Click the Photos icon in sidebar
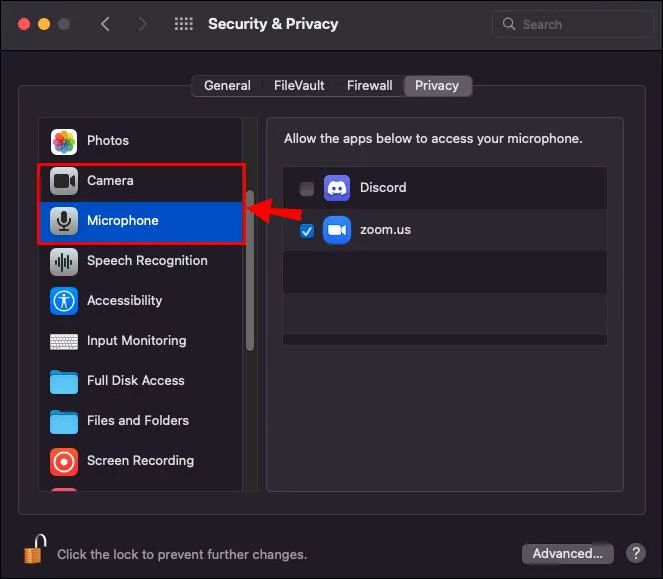Image resolution: width=663 pixels, height=579 pixels. 65,141
